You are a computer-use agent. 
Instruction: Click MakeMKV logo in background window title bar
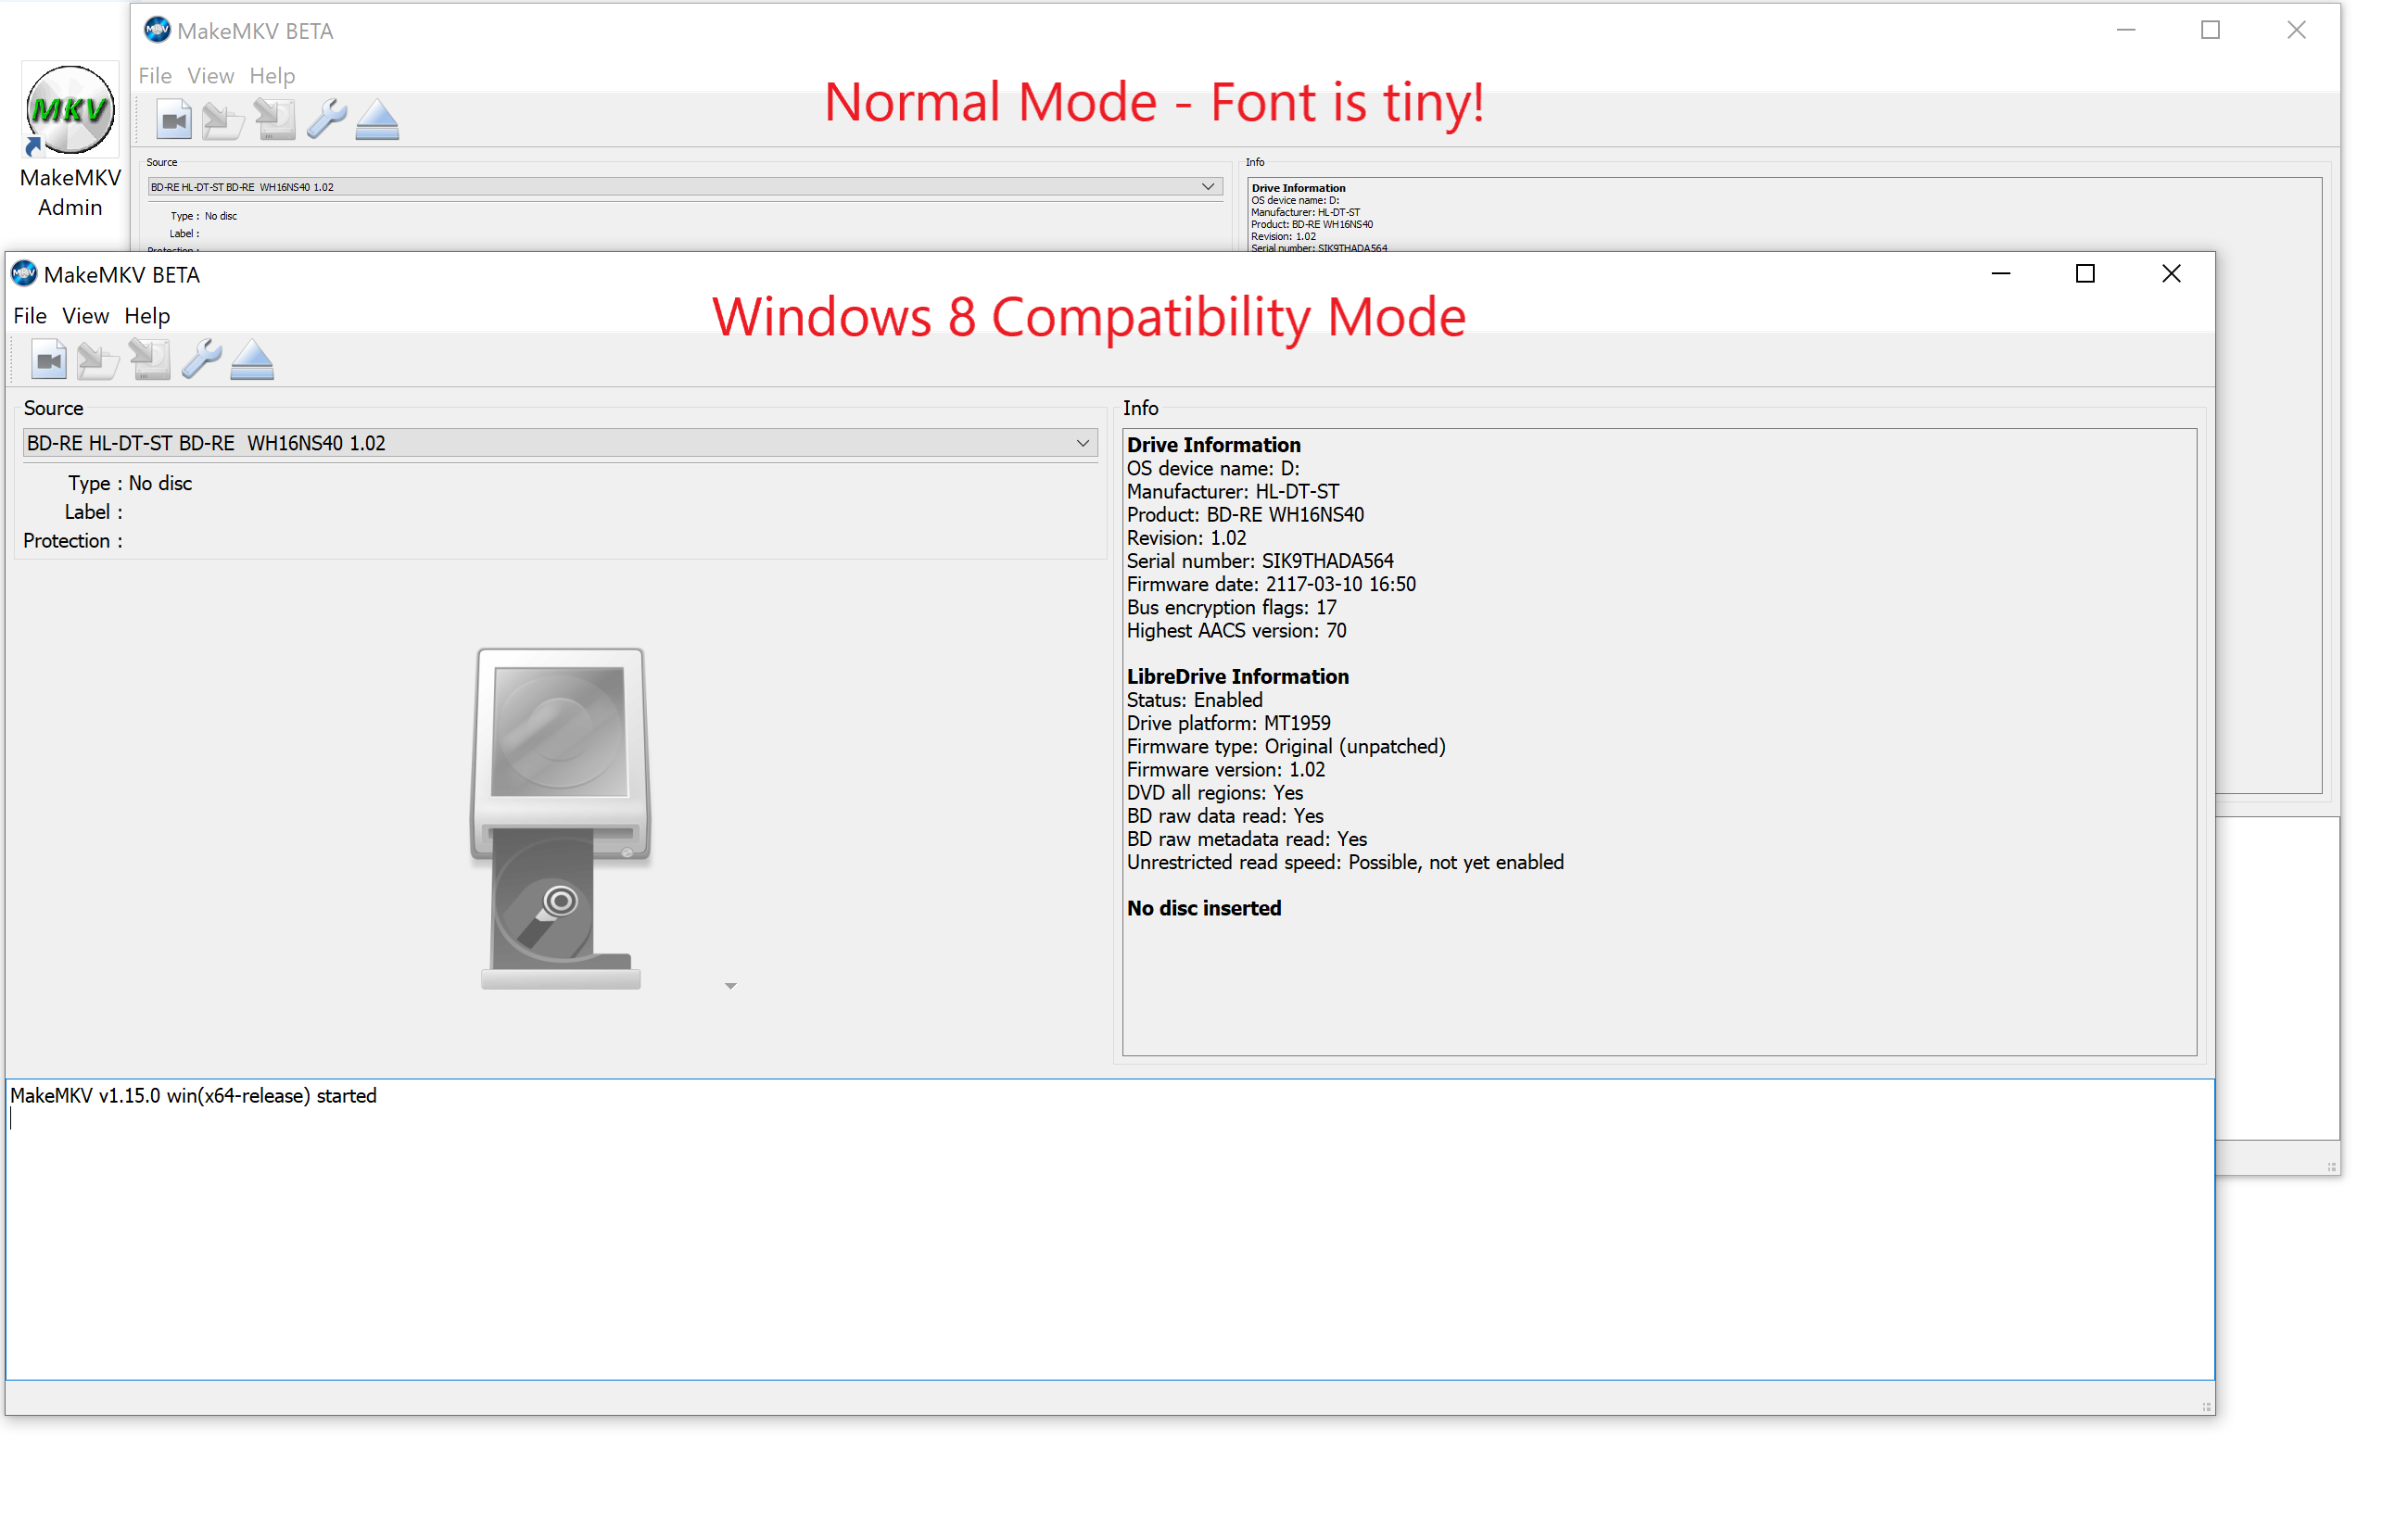click(x=157, y=30)
